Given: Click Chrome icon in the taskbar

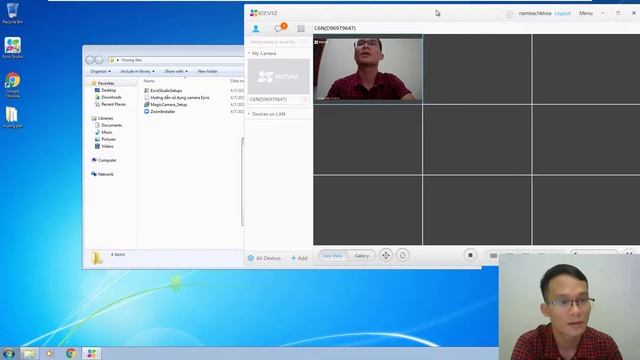Looking at the screenshot, I should click(x=71, y=353).
